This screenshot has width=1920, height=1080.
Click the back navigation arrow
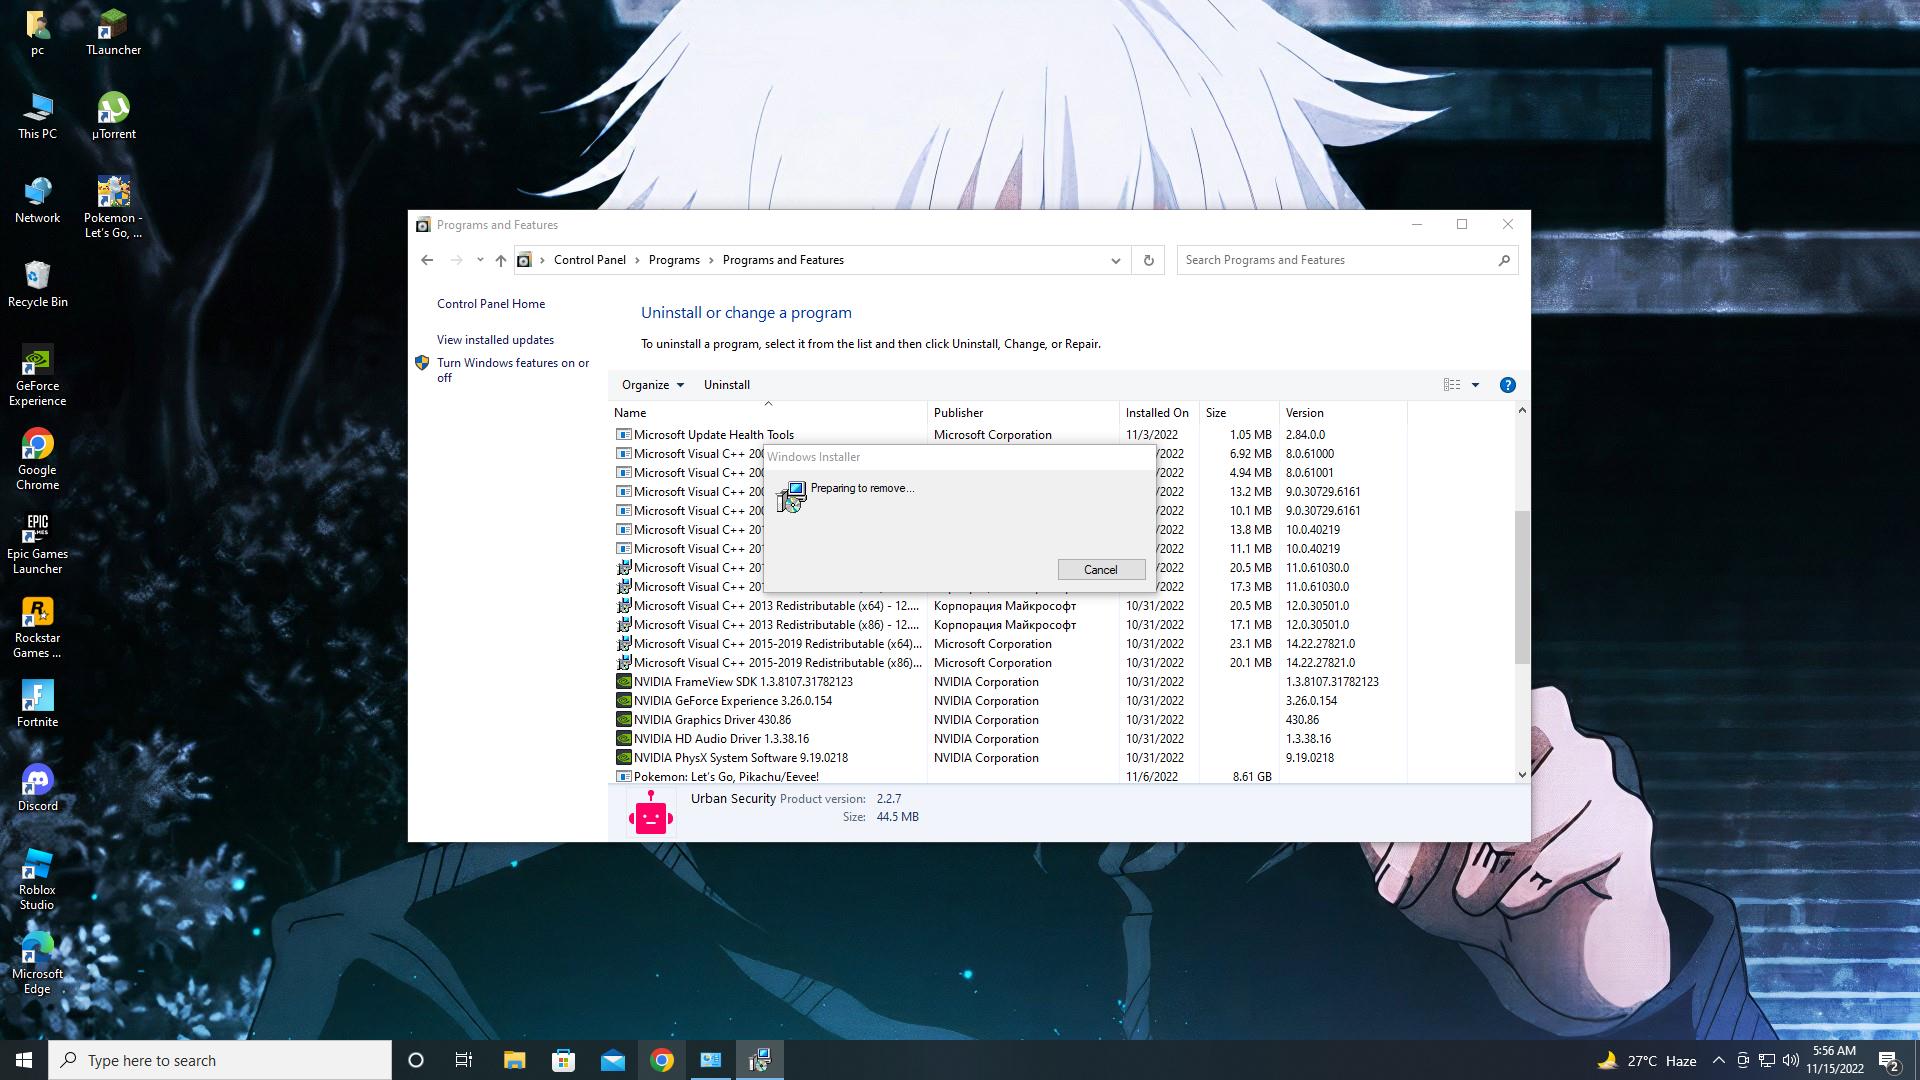[x=427, y=260]
